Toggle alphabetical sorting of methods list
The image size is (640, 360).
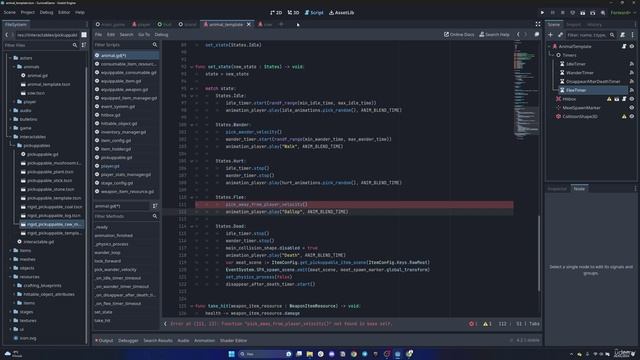point(155,206)
